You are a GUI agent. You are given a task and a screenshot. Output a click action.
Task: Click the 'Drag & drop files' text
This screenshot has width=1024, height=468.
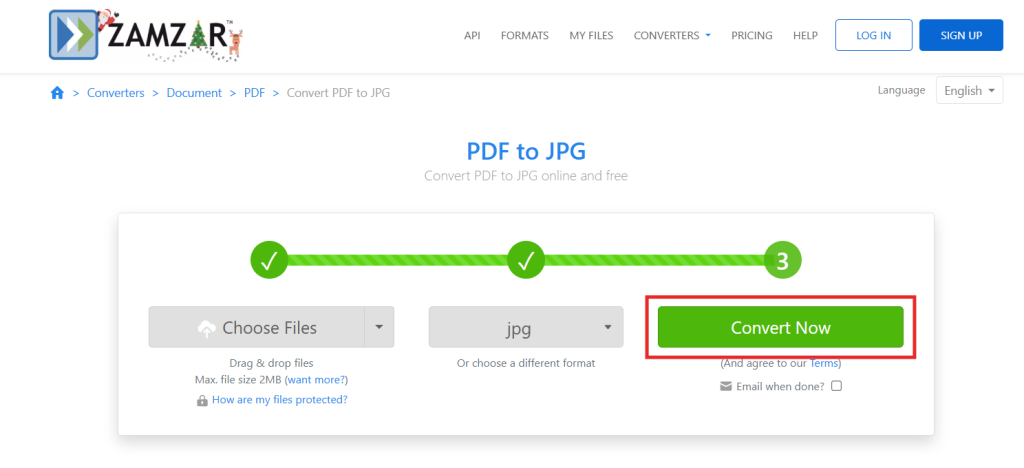click(x=271, y=363)
